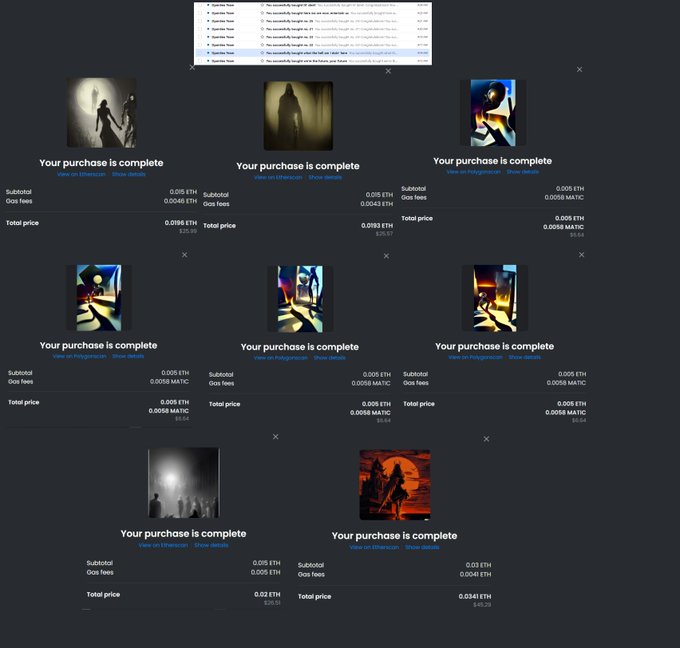Show details for the 0.0193 ETH purchase
Screen dimensions: 680x648
click(325, 177)
